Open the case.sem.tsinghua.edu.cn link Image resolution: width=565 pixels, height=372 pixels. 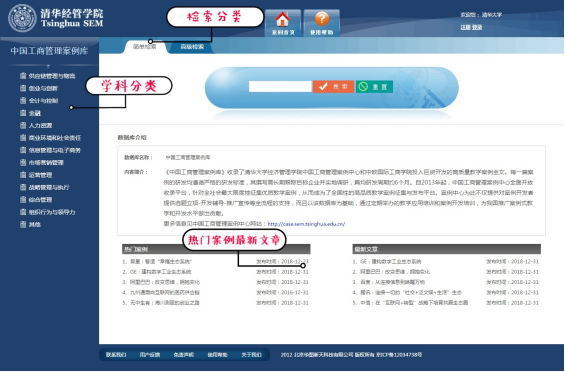306,224
